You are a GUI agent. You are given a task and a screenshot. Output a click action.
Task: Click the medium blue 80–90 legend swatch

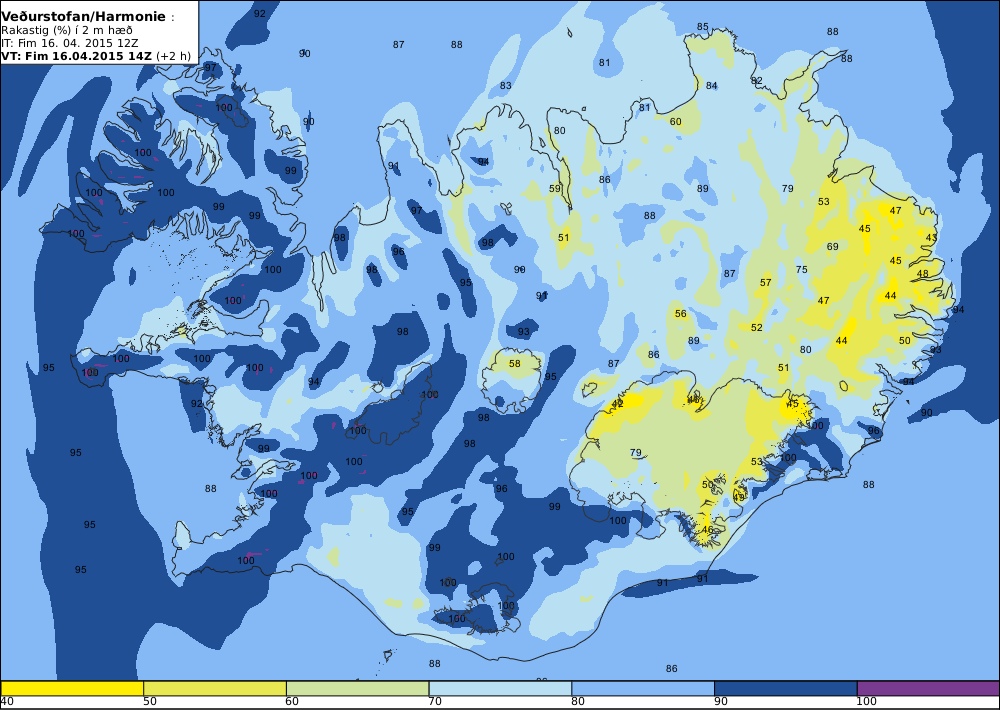tap(643, 688)
